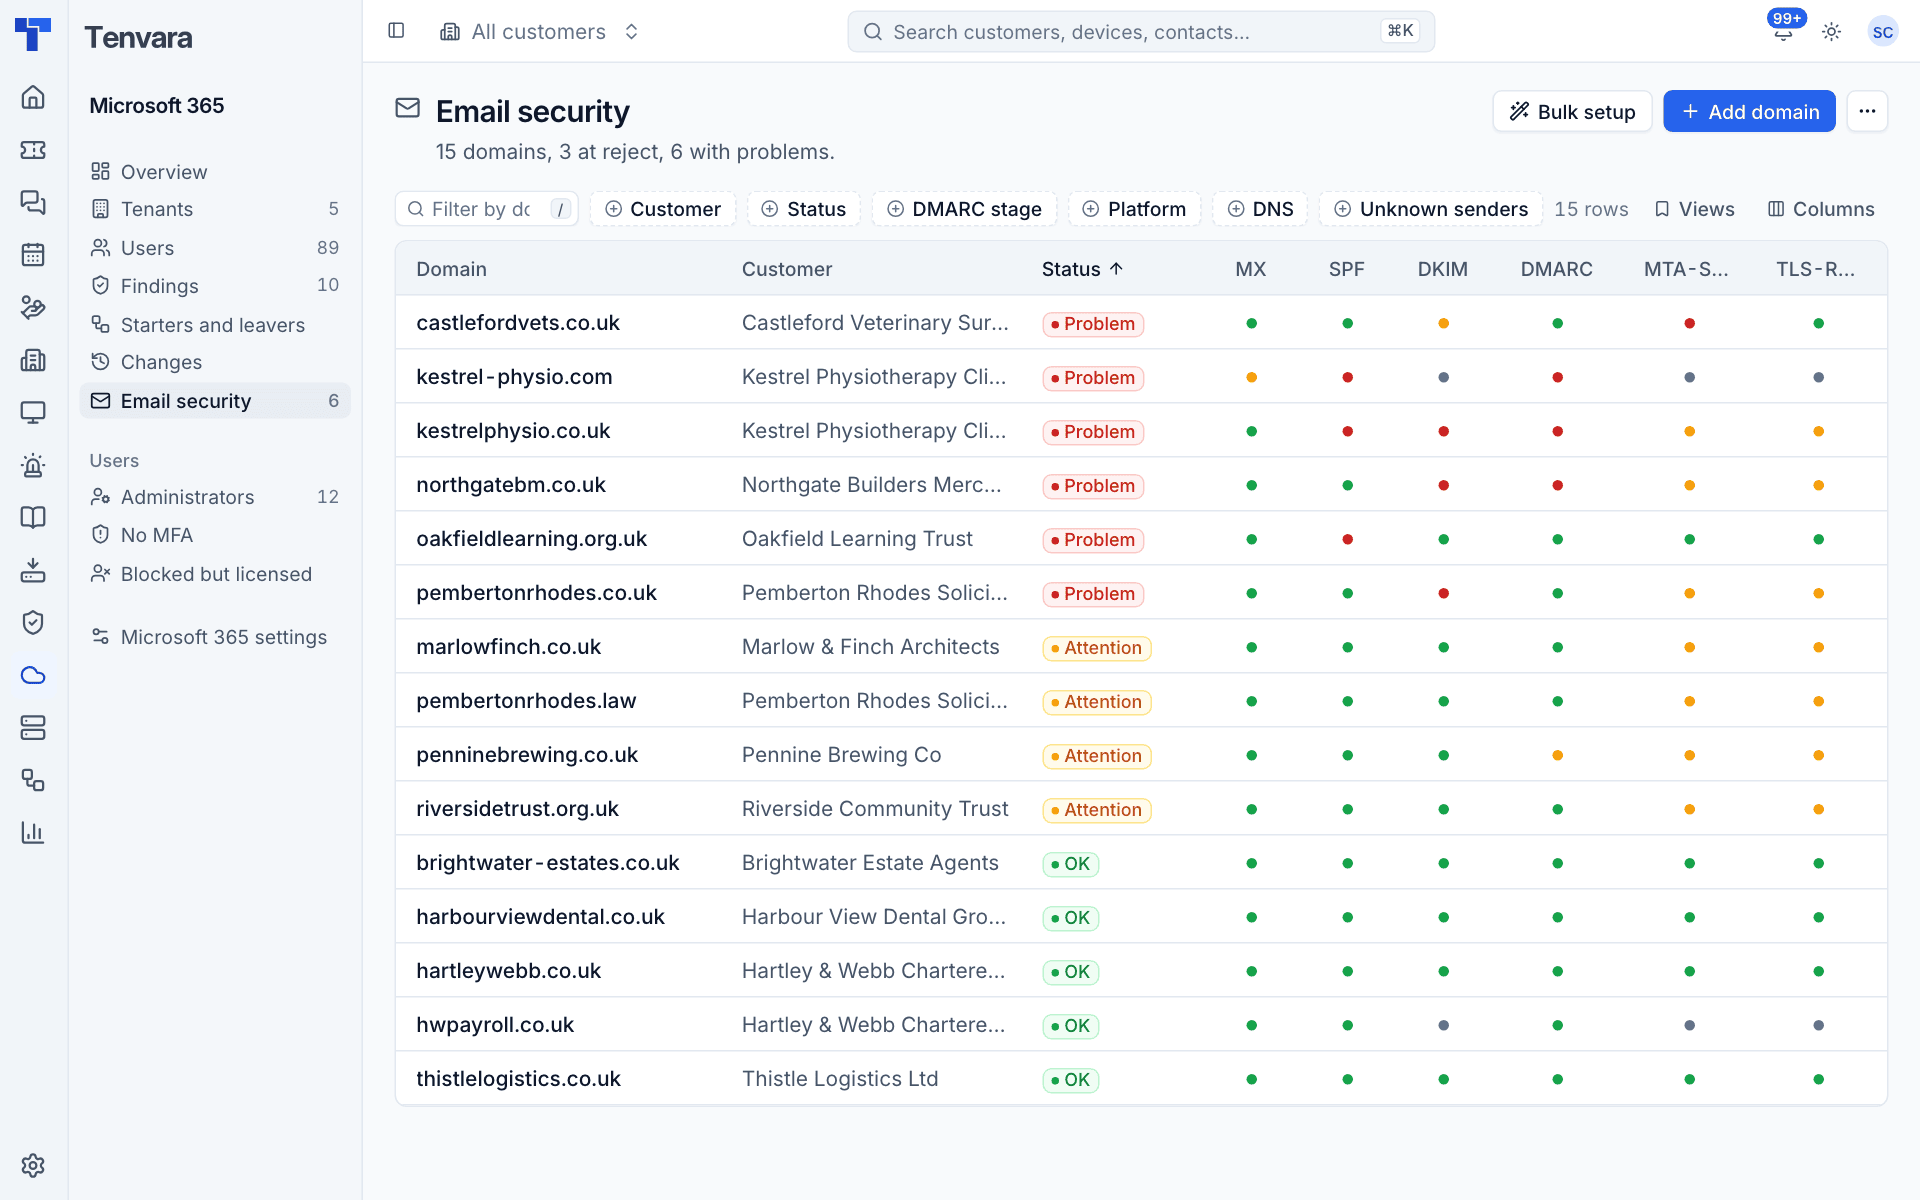Open the calendar icon in sidebar rail
The width and height of the screenshot is (1920, 1200).
(33, 255)
